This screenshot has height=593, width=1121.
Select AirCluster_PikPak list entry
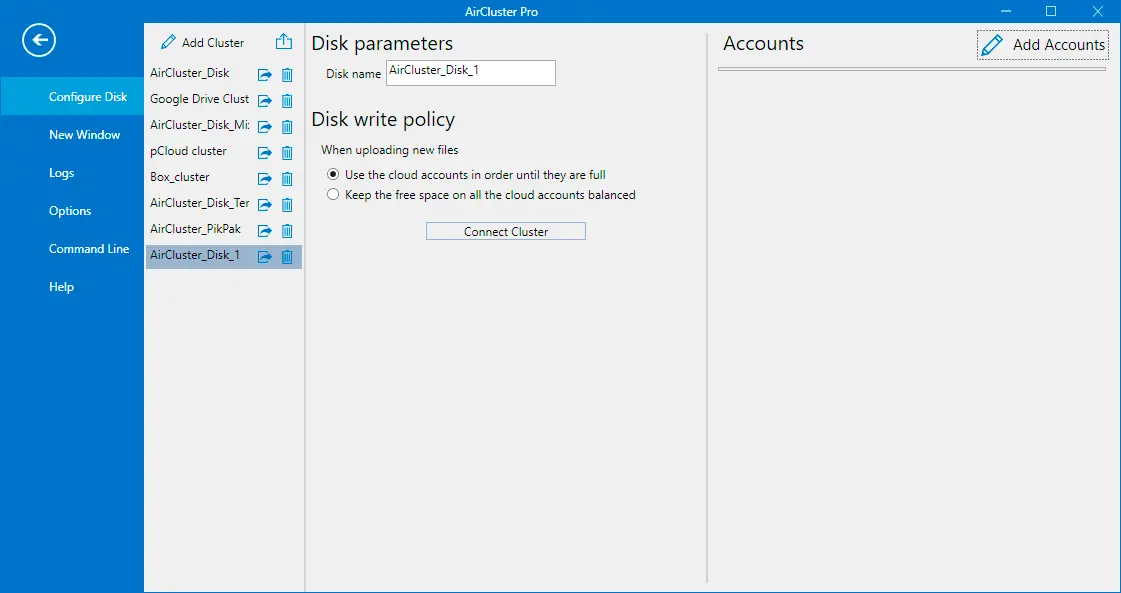coord(195,229)
